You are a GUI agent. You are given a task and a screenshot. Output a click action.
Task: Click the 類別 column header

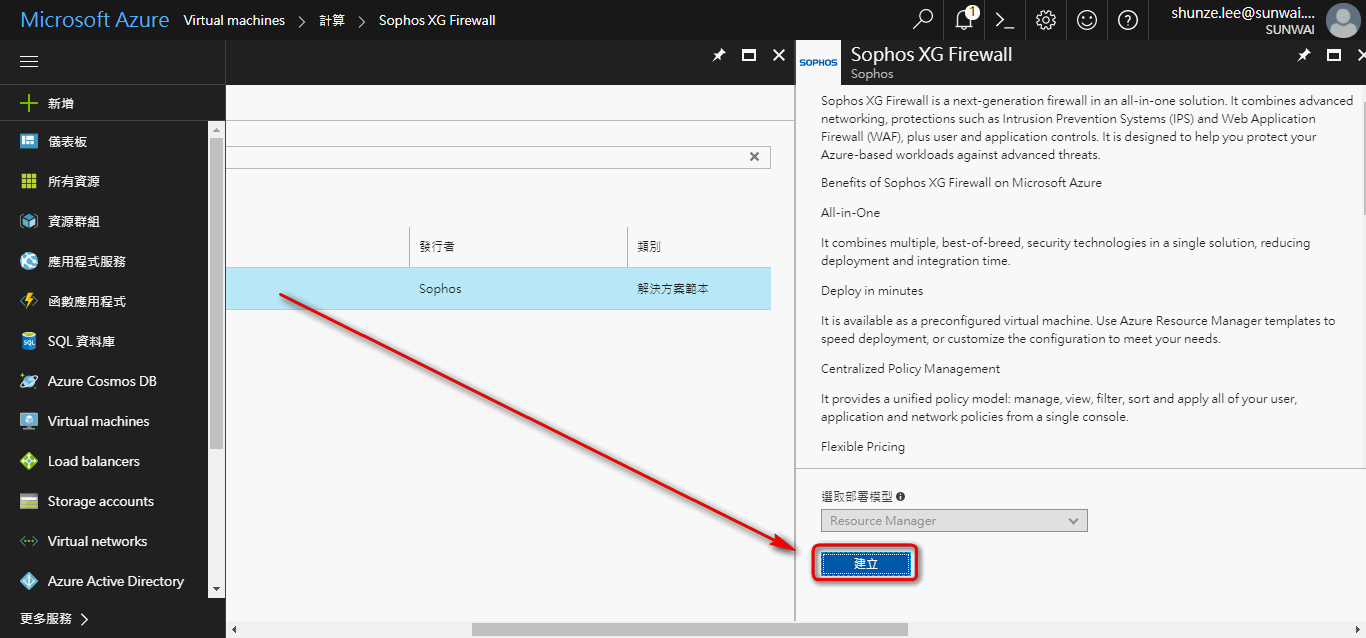point(649,246)
